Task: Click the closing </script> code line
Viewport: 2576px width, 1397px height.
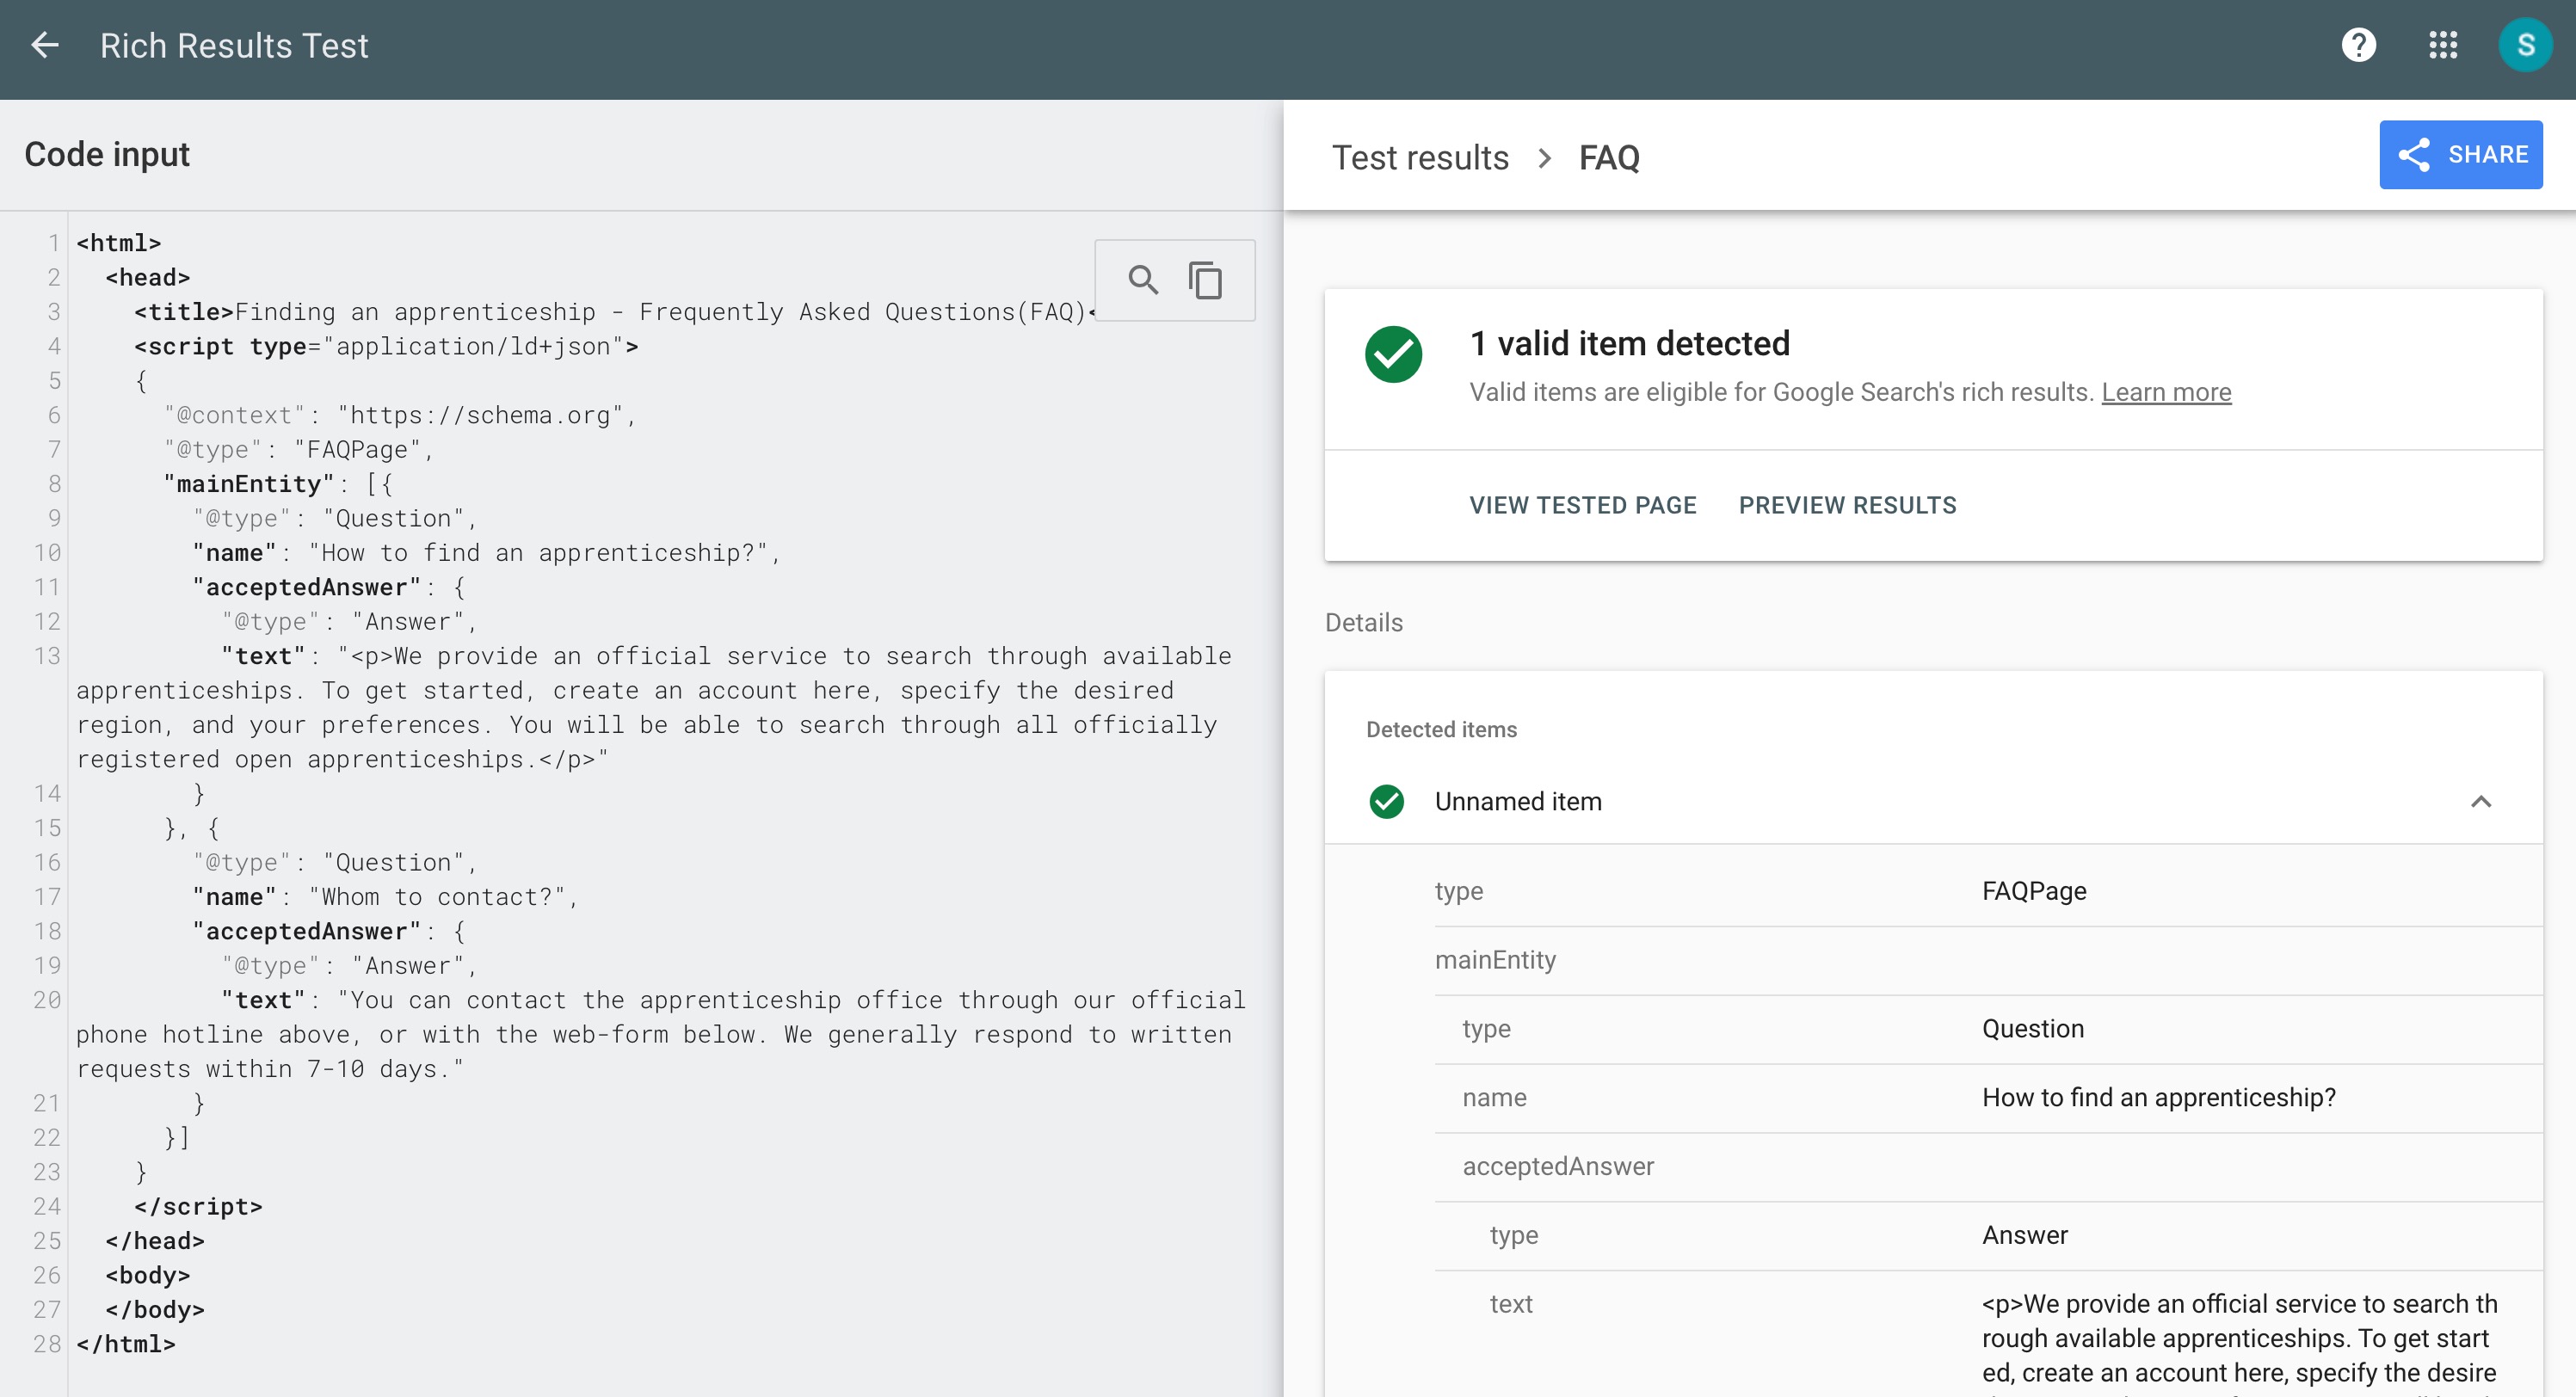Action: coord(198,1206)
